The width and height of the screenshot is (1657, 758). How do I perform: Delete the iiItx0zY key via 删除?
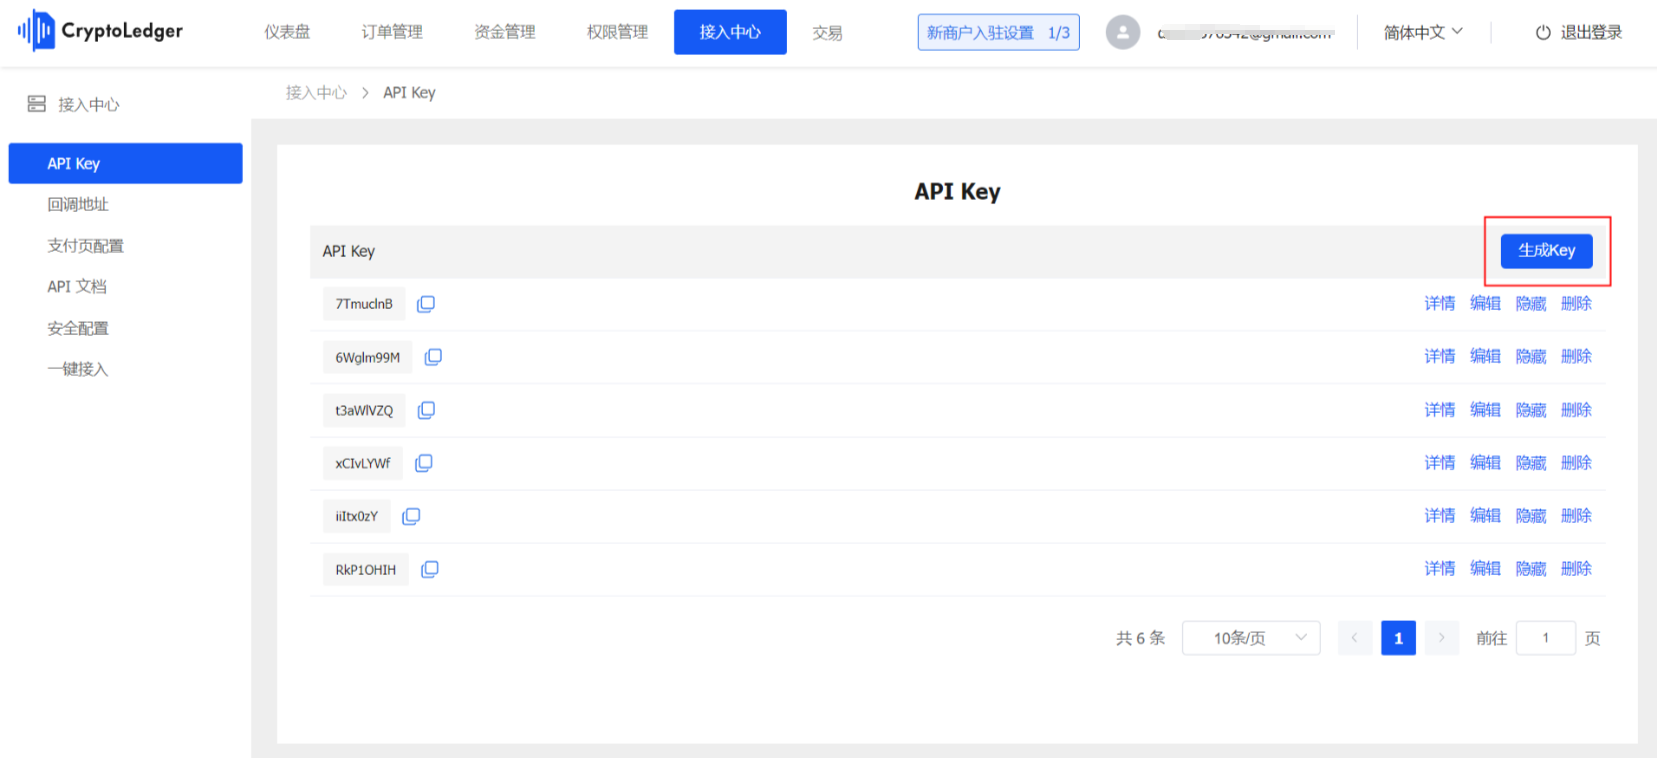(1576, 516)
